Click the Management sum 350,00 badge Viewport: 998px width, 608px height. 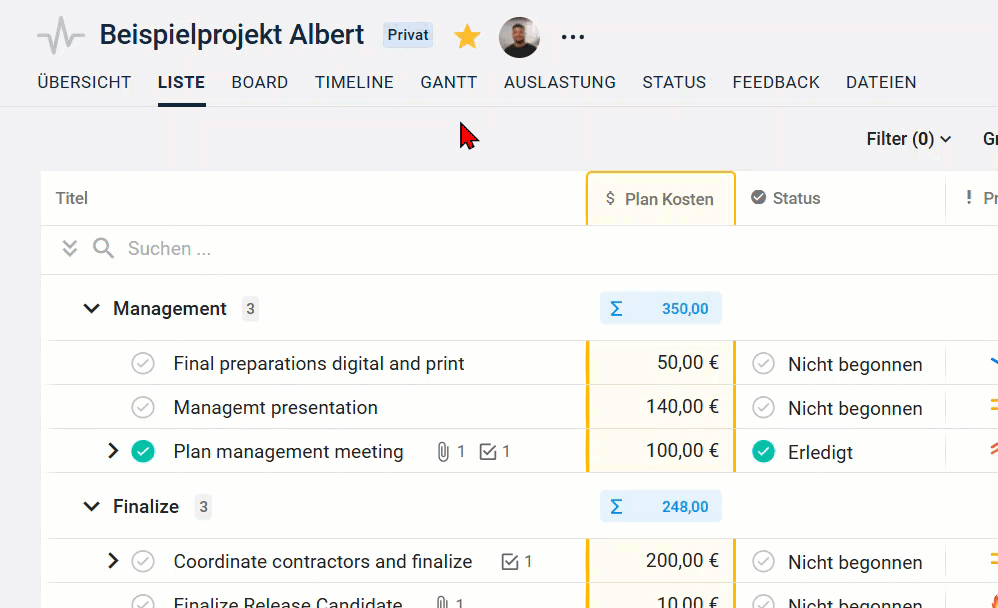(x=661, y=309)
